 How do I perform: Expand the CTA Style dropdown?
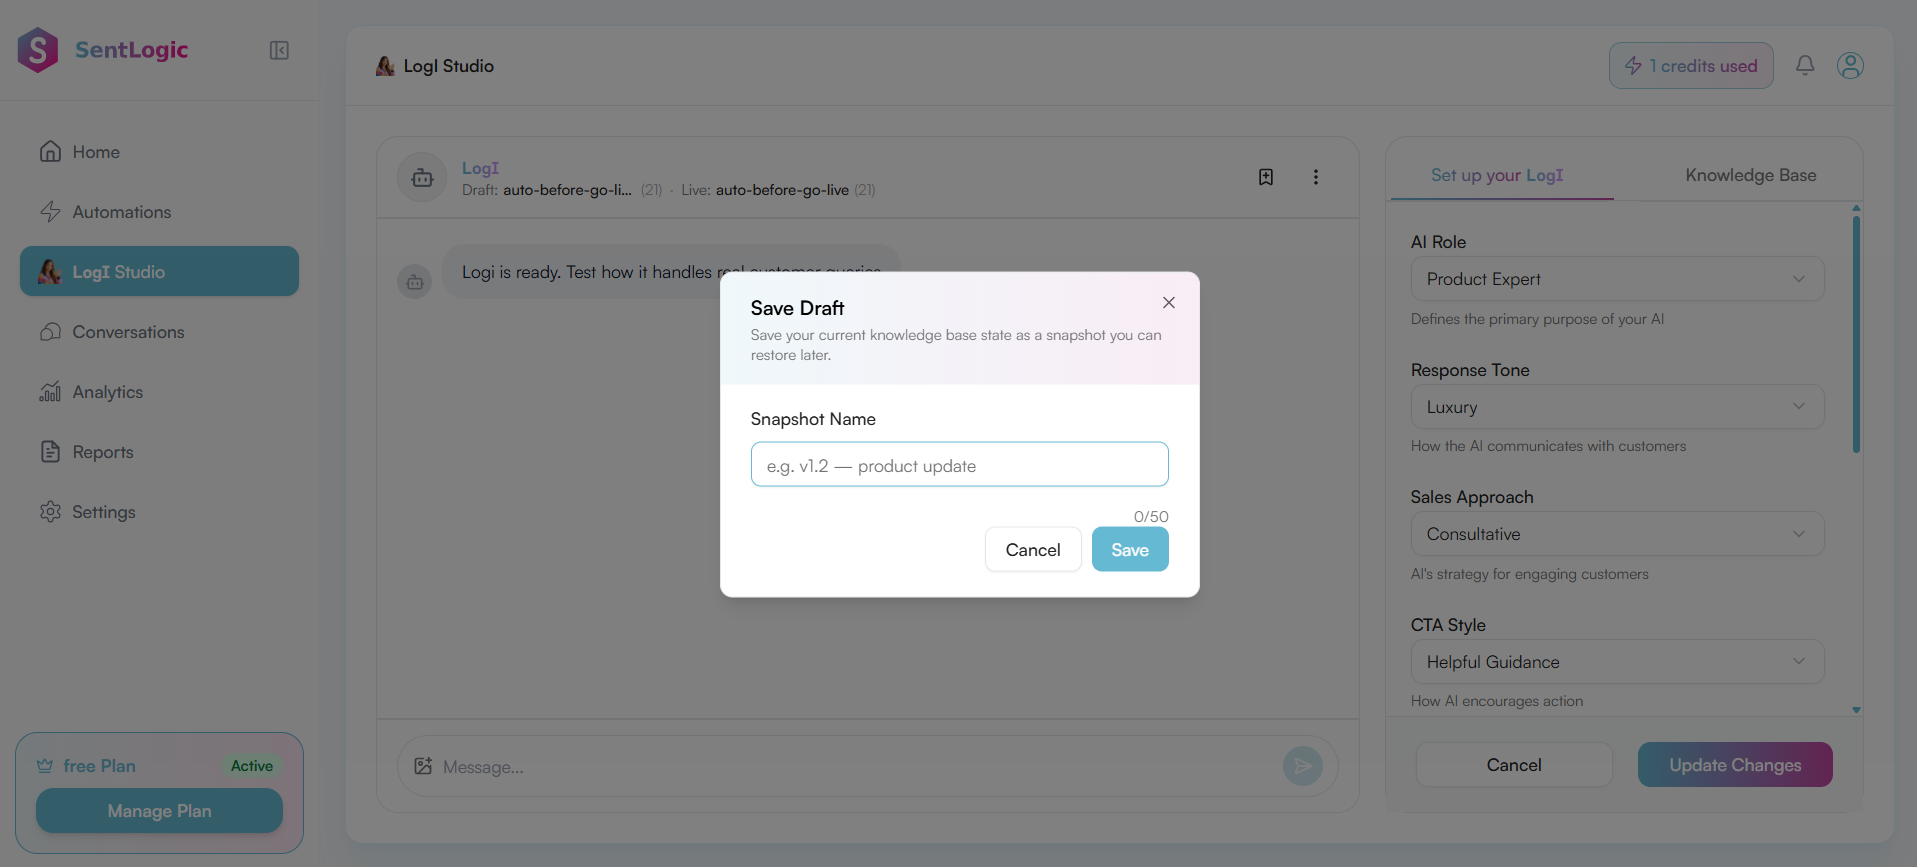pyautogui.click(x=1617, y=662)
